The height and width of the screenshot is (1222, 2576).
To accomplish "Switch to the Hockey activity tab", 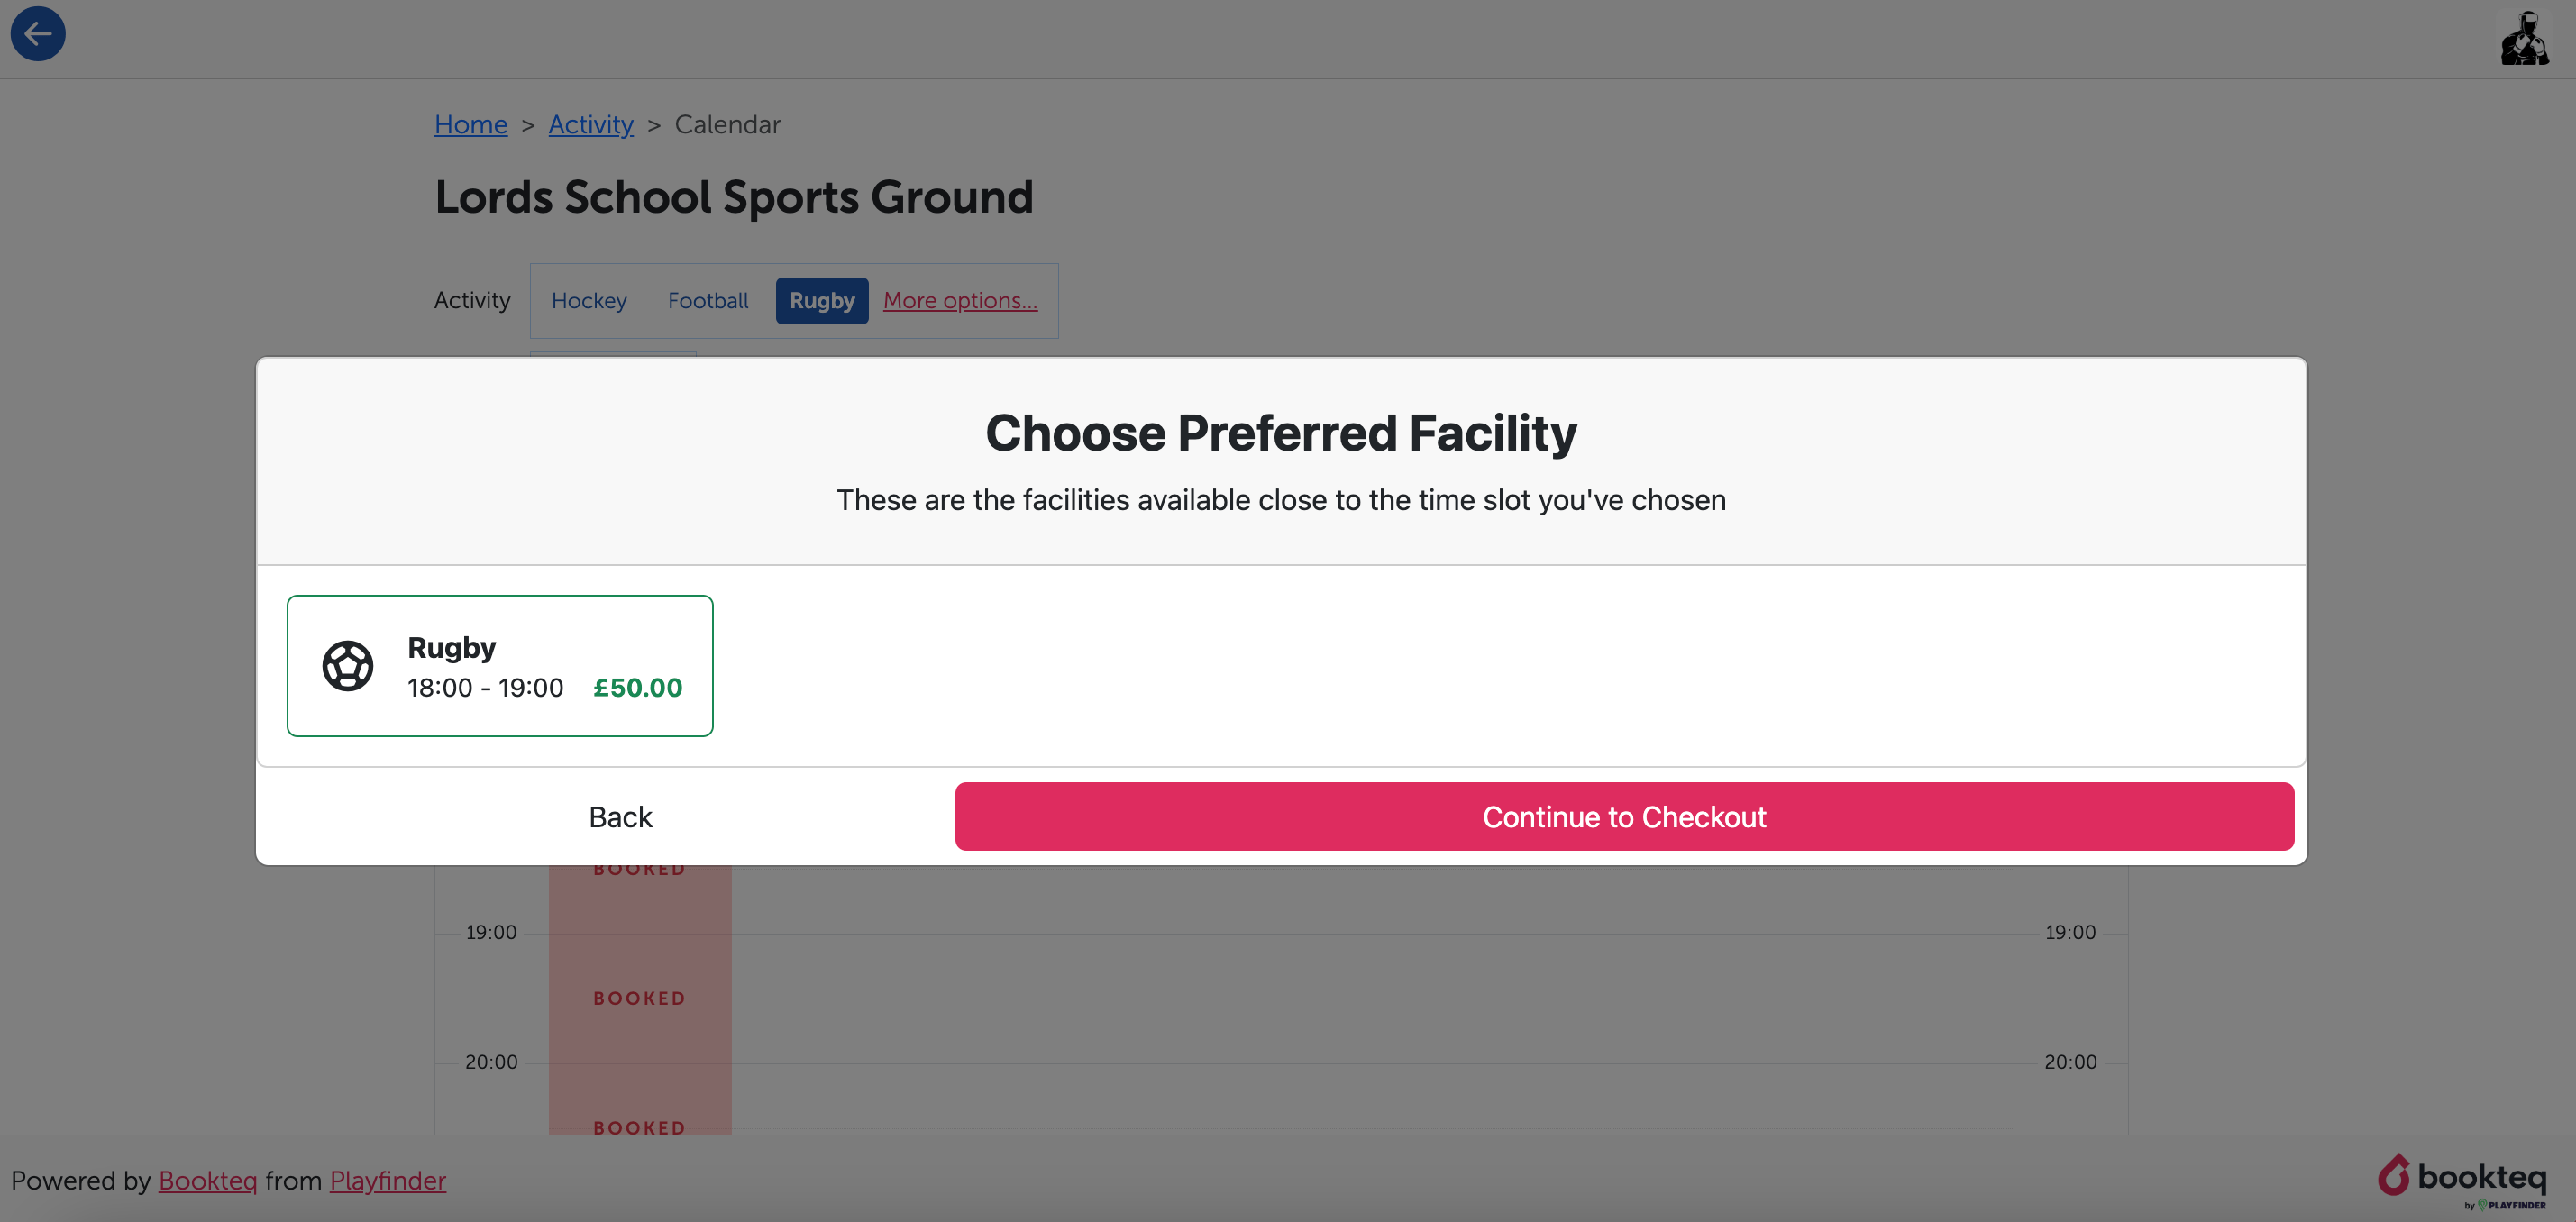I will point(589,301).
